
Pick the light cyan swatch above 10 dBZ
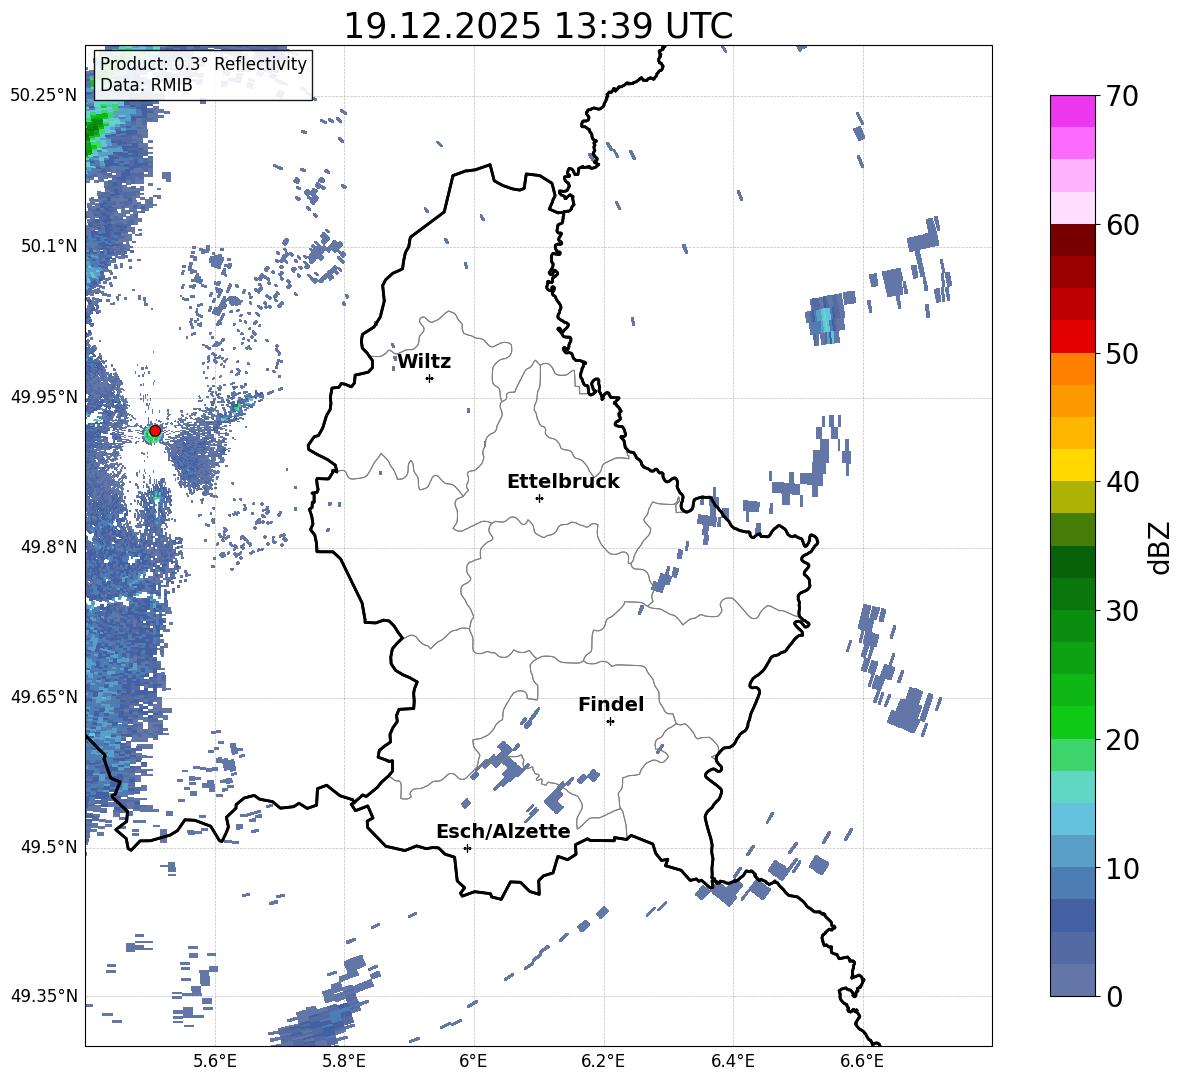coord(1073,819)
